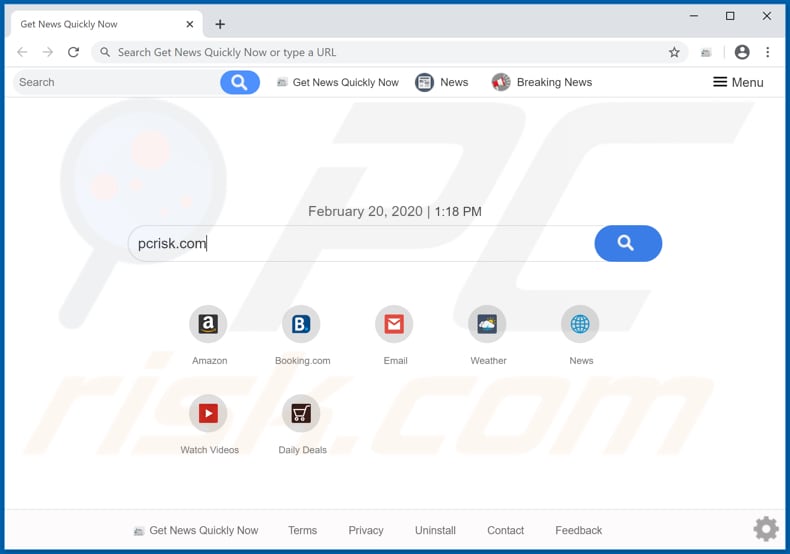The image size is (790, 554).
Task: Go back to previous page
Action: [22, 52]
